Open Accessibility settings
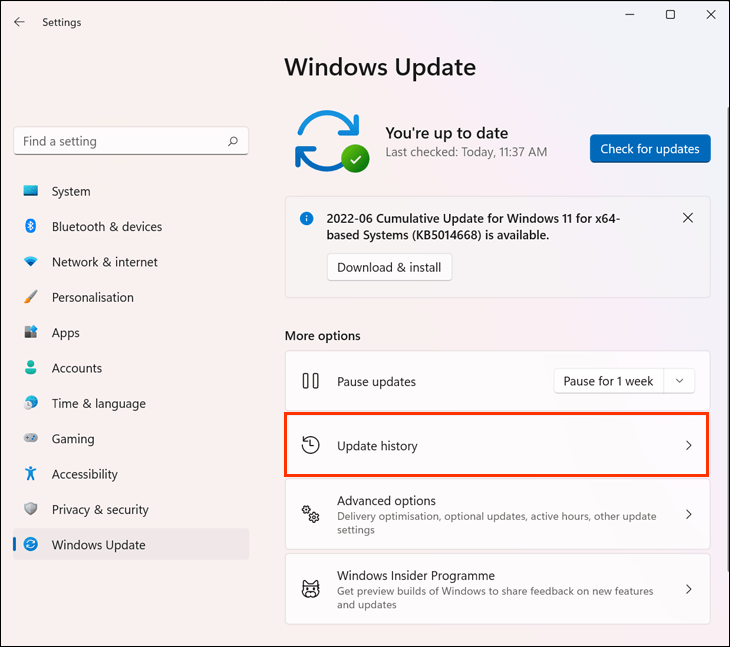The image size is (730, 647). coord(131,473)
